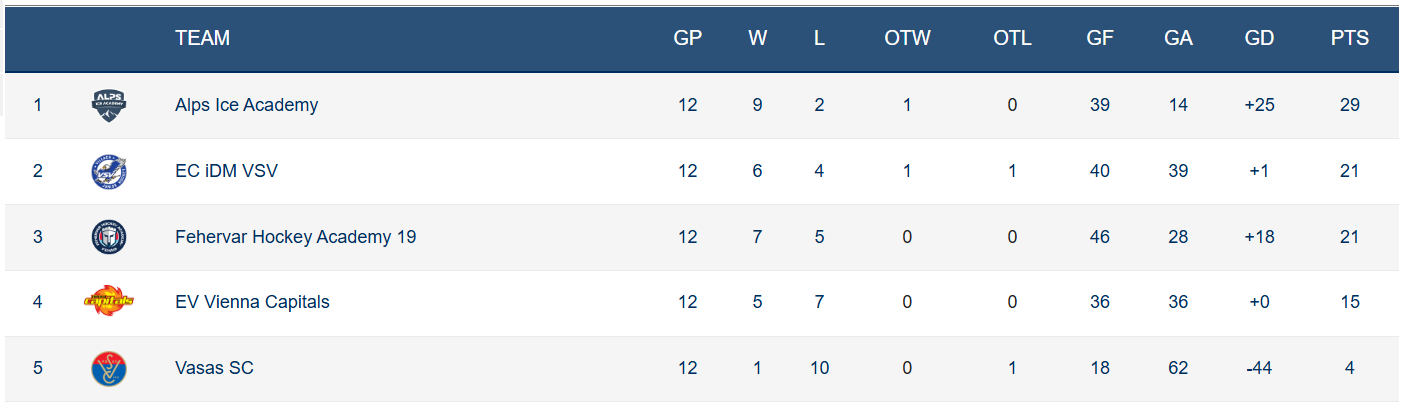Select the Vasas SC team name
Screen dimensions: 1401x406
tap(214, 368)
